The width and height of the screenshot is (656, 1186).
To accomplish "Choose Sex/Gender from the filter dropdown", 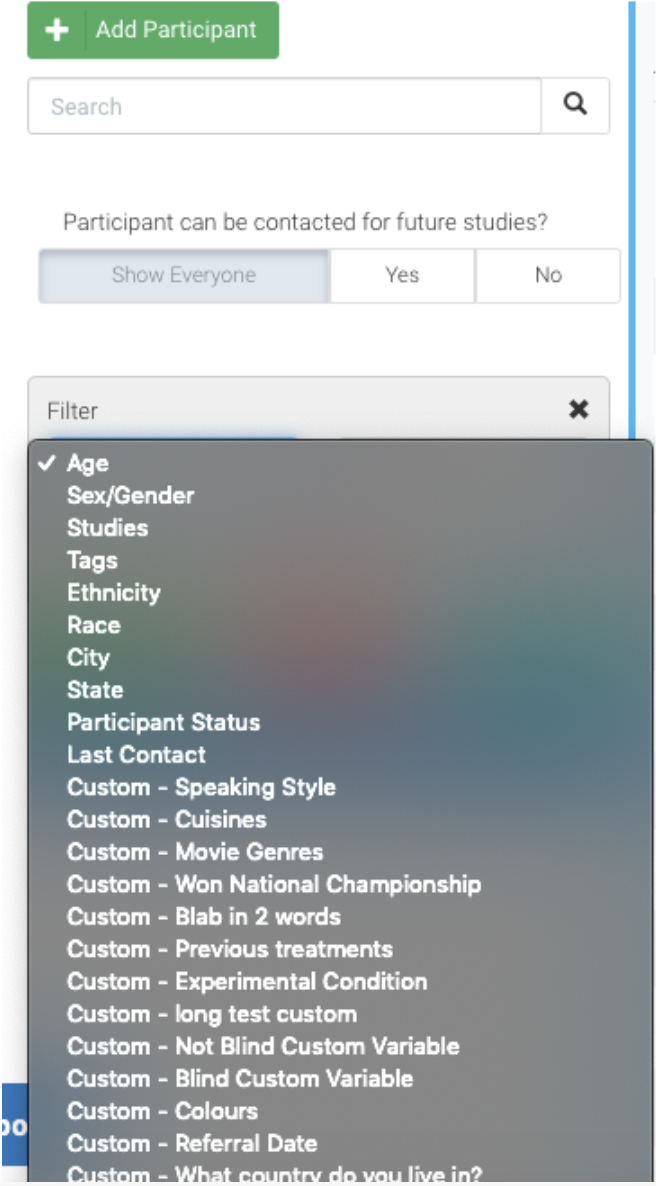I will click(130, 495).
